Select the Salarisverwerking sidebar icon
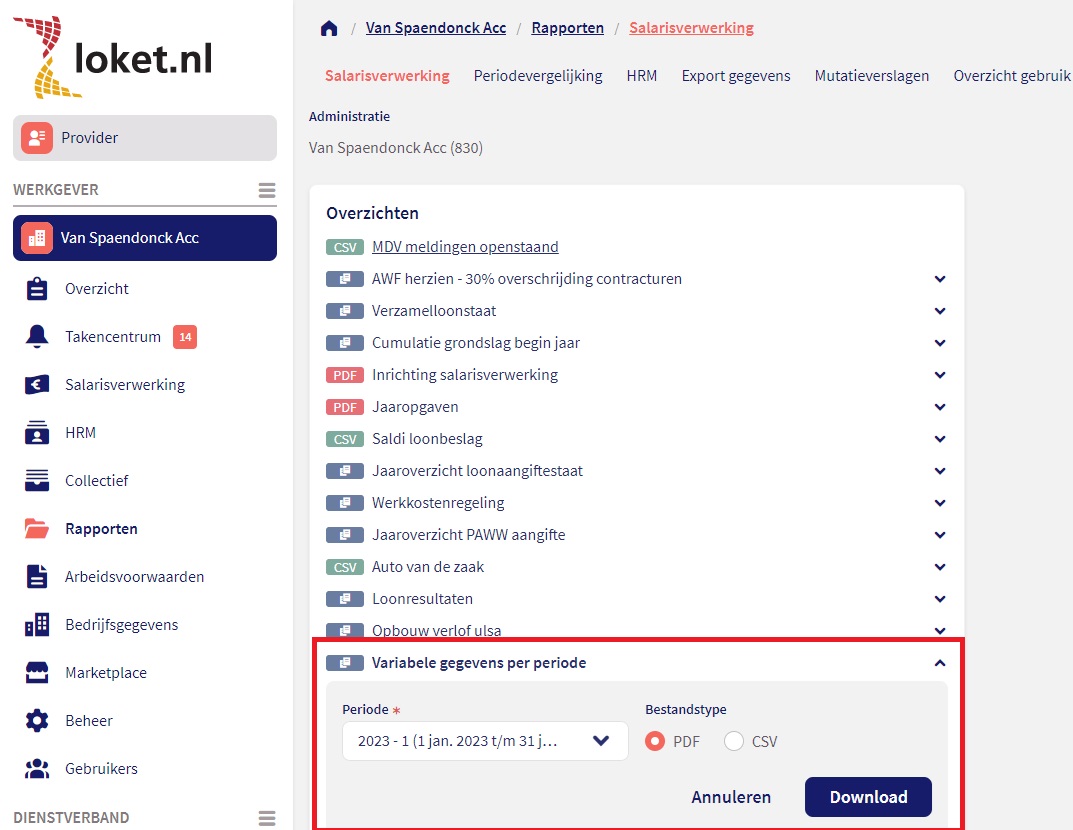This screenshot has height=830, width=1073. click(123, 384)
